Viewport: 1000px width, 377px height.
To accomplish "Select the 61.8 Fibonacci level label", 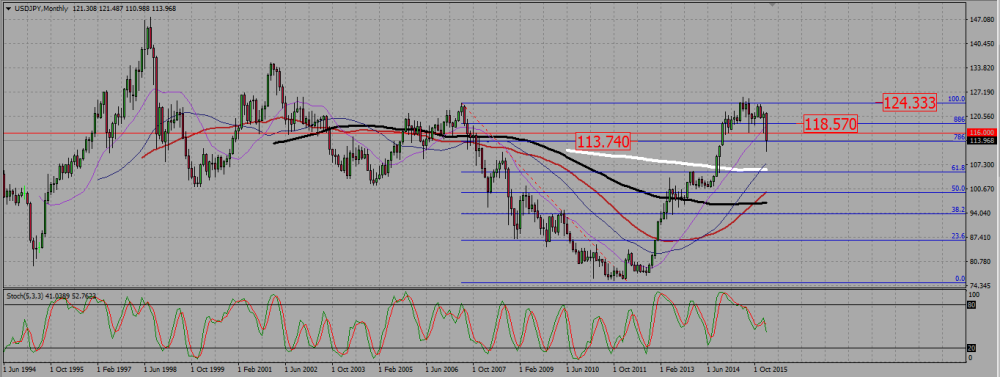I will (957, 168).
